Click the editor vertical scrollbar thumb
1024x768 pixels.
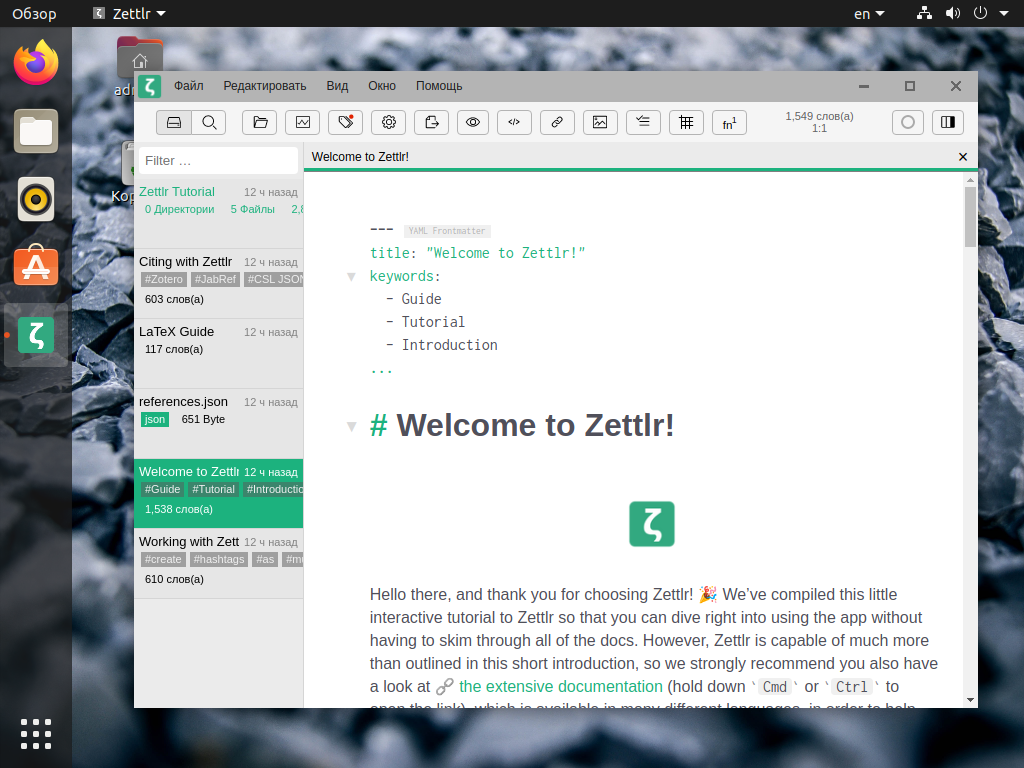[970, 217]
